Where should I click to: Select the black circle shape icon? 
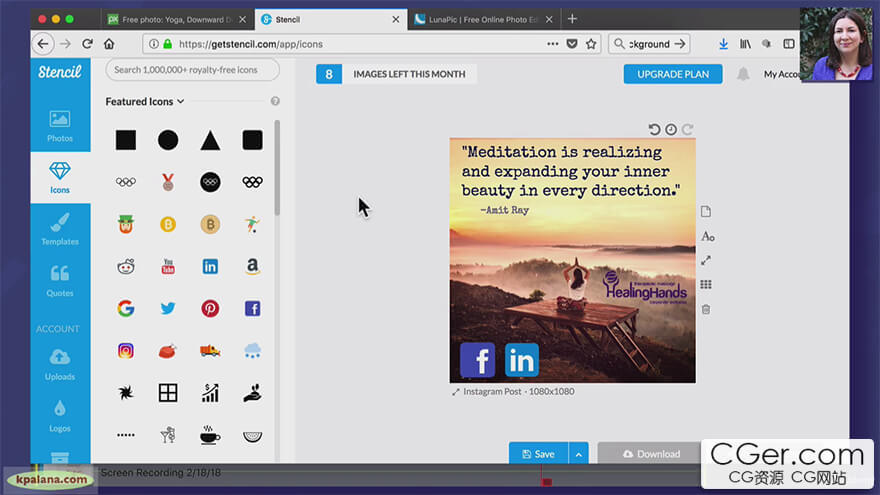pos(168,140)
